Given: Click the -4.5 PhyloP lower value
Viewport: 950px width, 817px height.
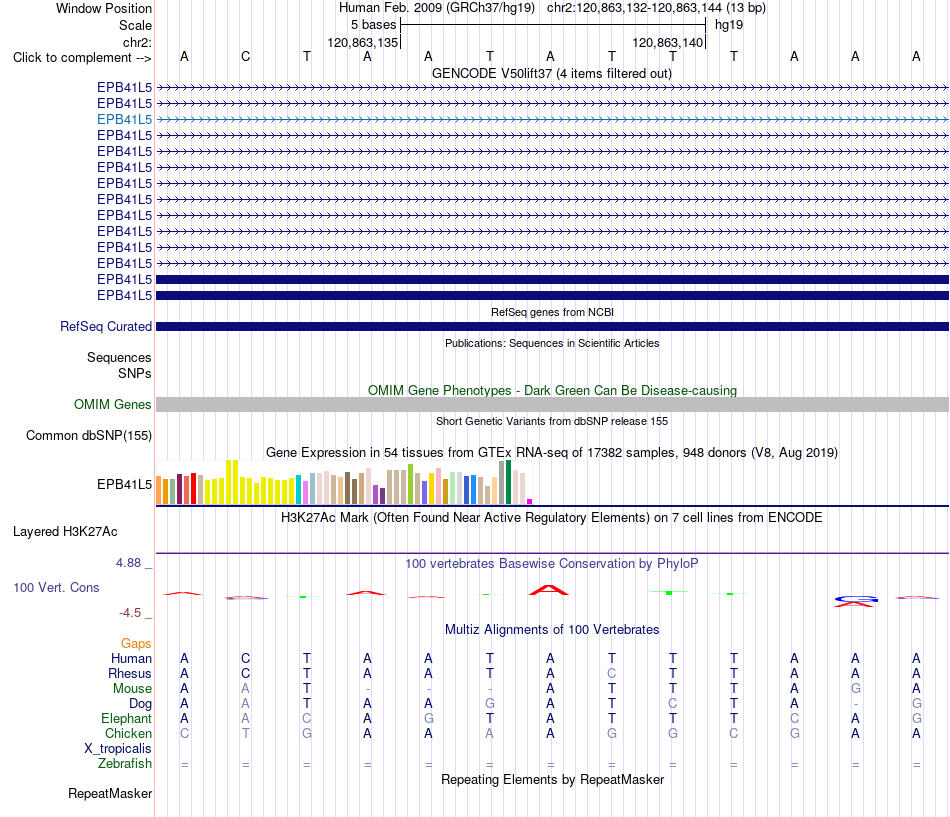Looking at the screenshot, I should pyautogui.click(x=130, y=613).
